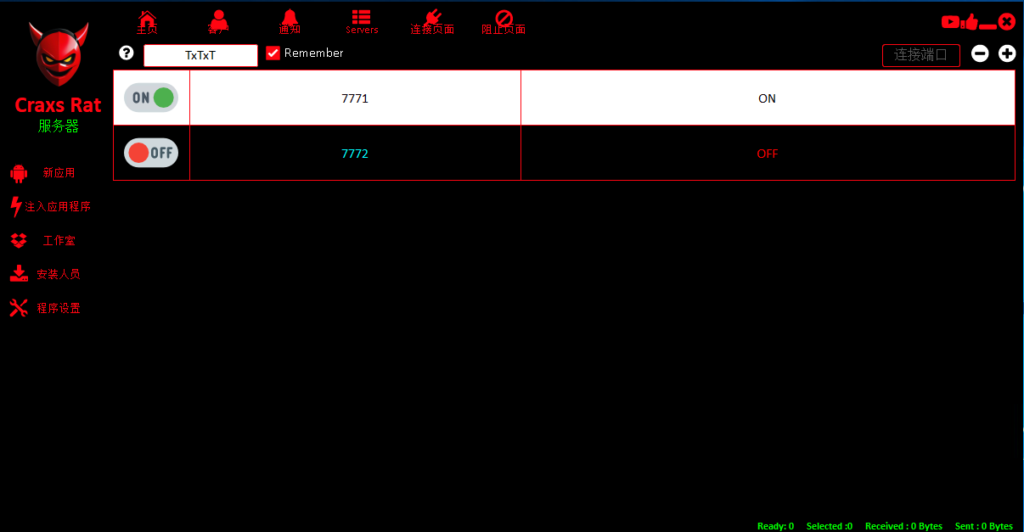Screen dimensions: 1024x532
Task: Click the YouTube icon at top right
Action: point(950,21)
